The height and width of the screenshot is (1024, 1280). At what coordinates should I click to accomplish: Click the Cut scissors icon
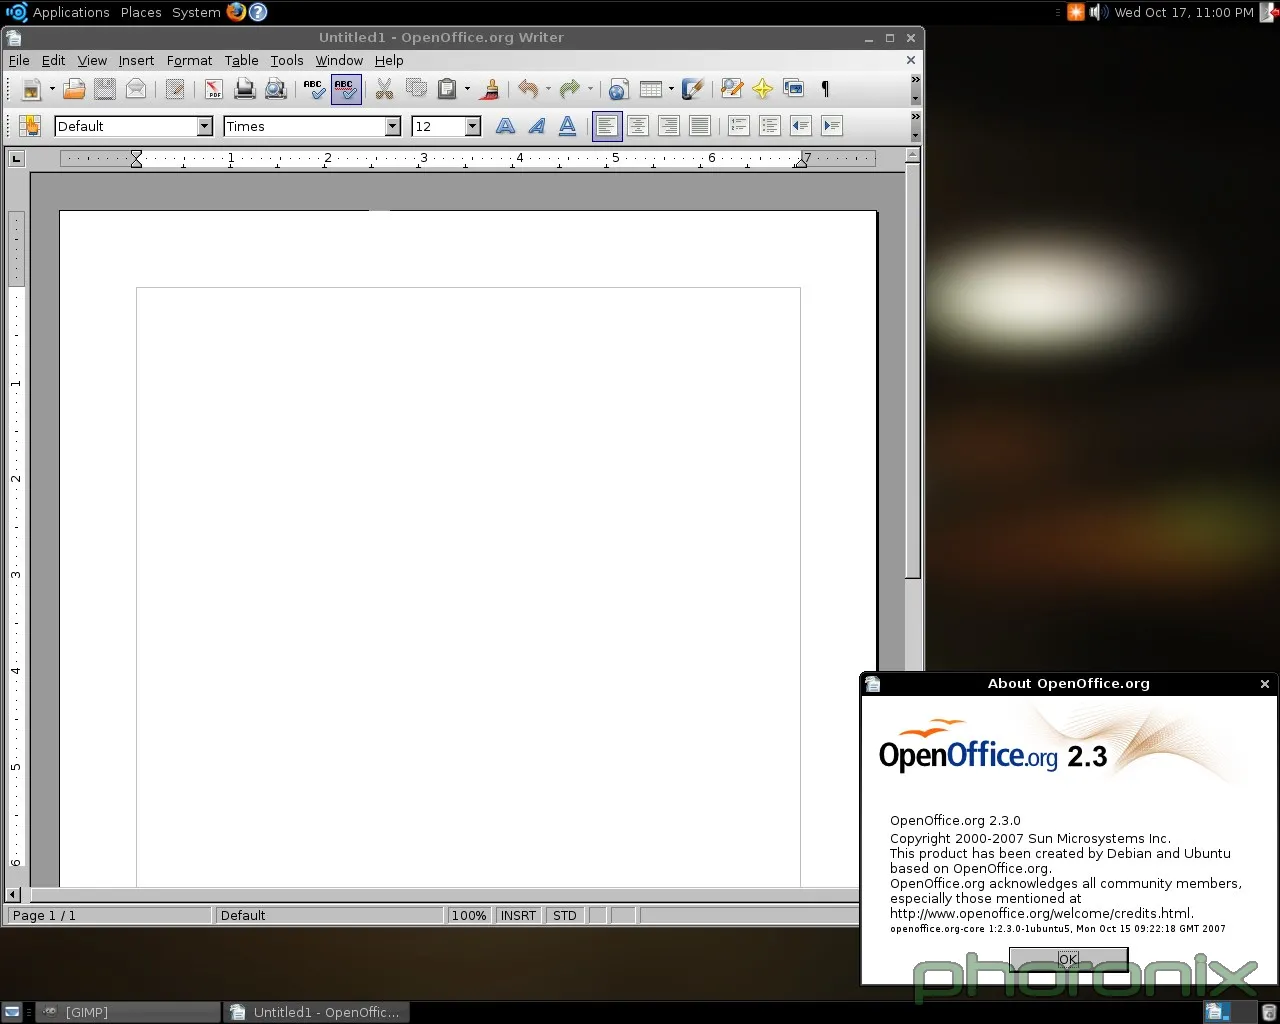tap(385, 89)
